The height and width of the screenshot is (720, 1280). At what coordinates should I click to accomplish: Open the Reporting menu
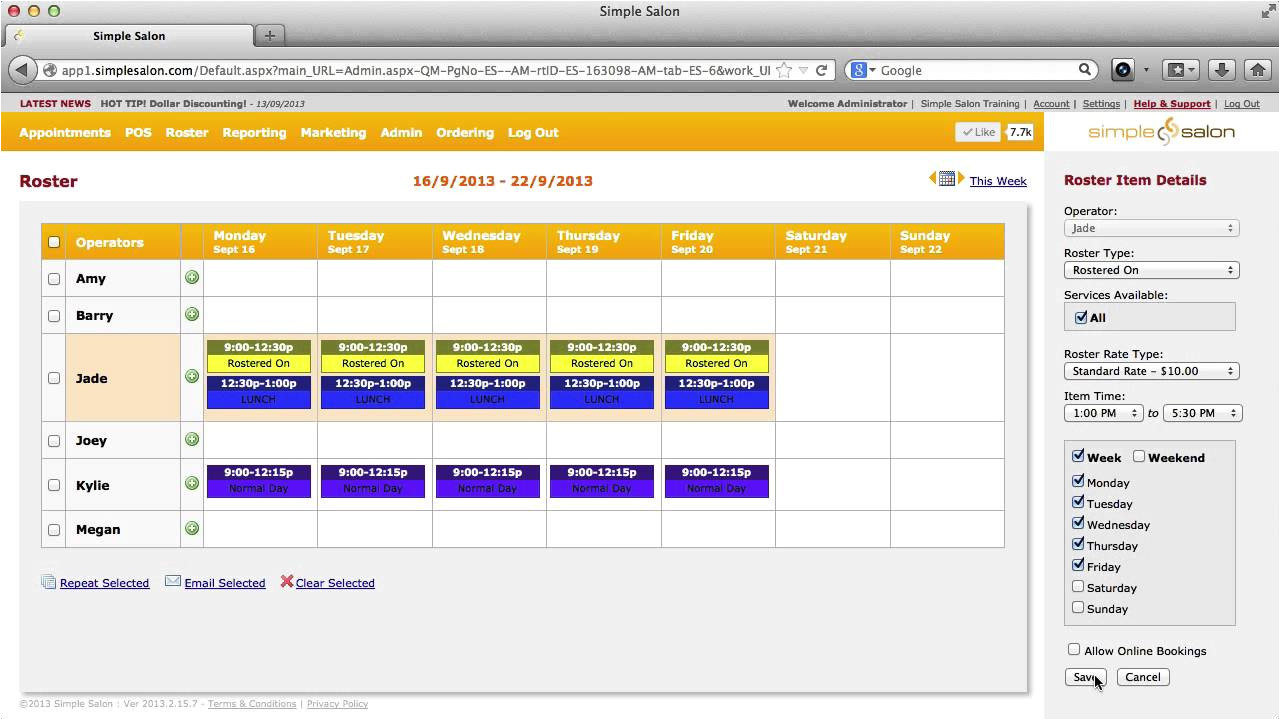[x=254, y=132]
